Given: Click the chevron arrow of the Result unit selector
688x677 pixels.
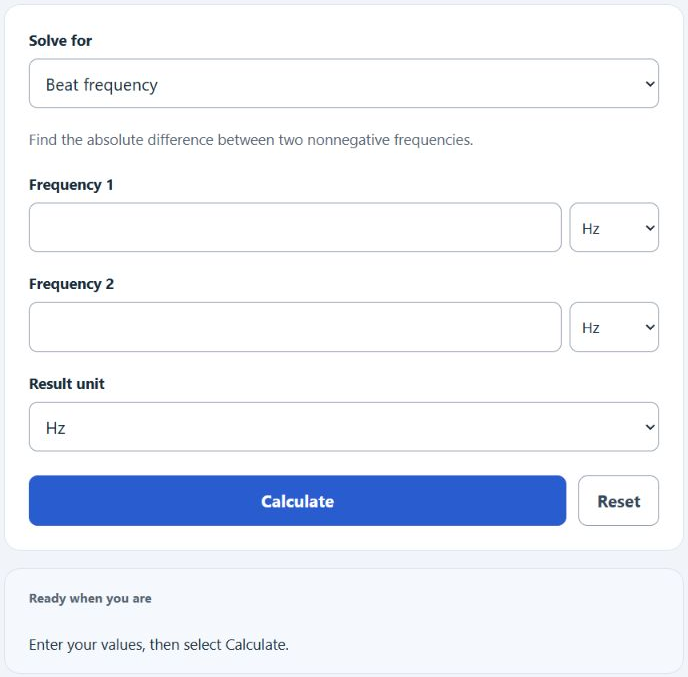Looking at the screenshot, I should pyautogui.click(x=650, y=427).
